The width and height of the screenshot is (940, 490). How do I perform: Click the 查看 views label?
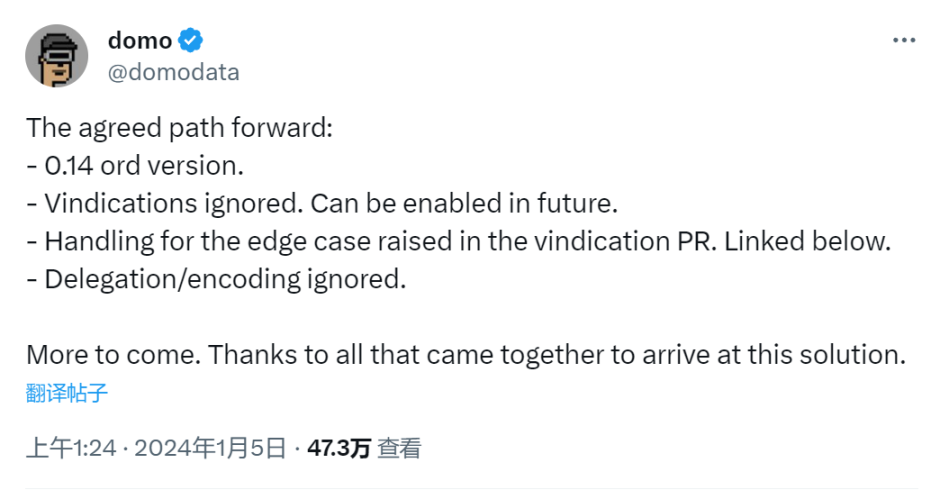[x=399, y=448]
